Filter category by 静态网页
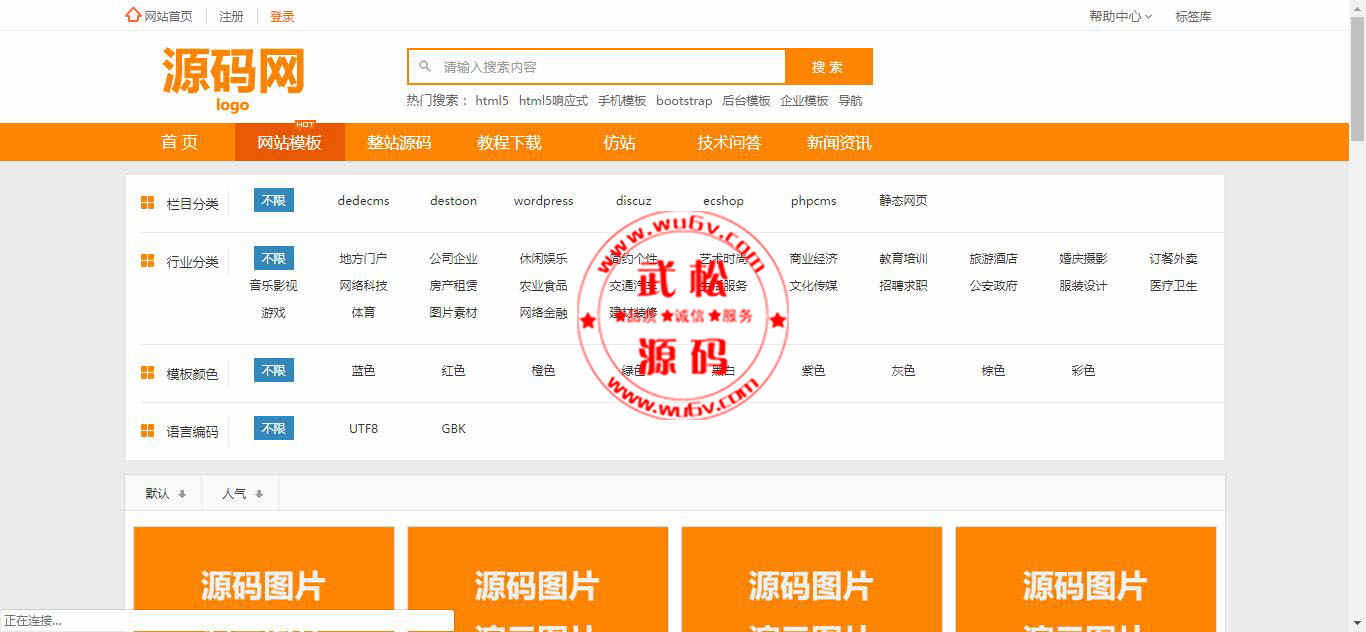The width and height of the screenshot is (1366, 632). click(903, 201)
